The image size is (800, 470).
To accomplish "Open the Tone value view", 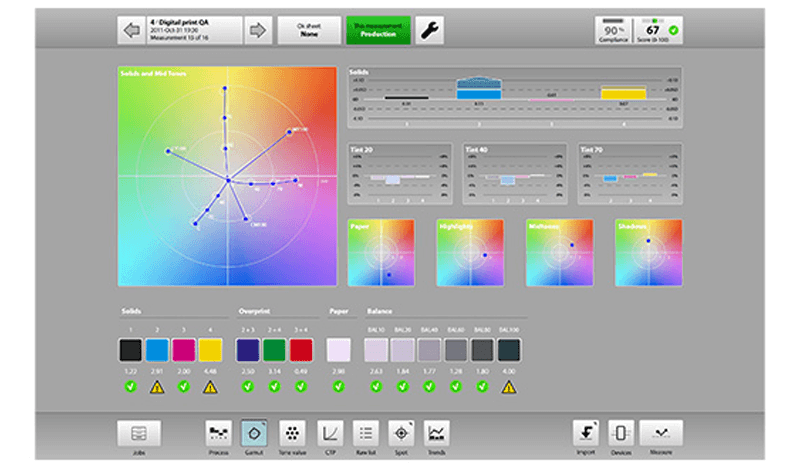I will [292, 434].
